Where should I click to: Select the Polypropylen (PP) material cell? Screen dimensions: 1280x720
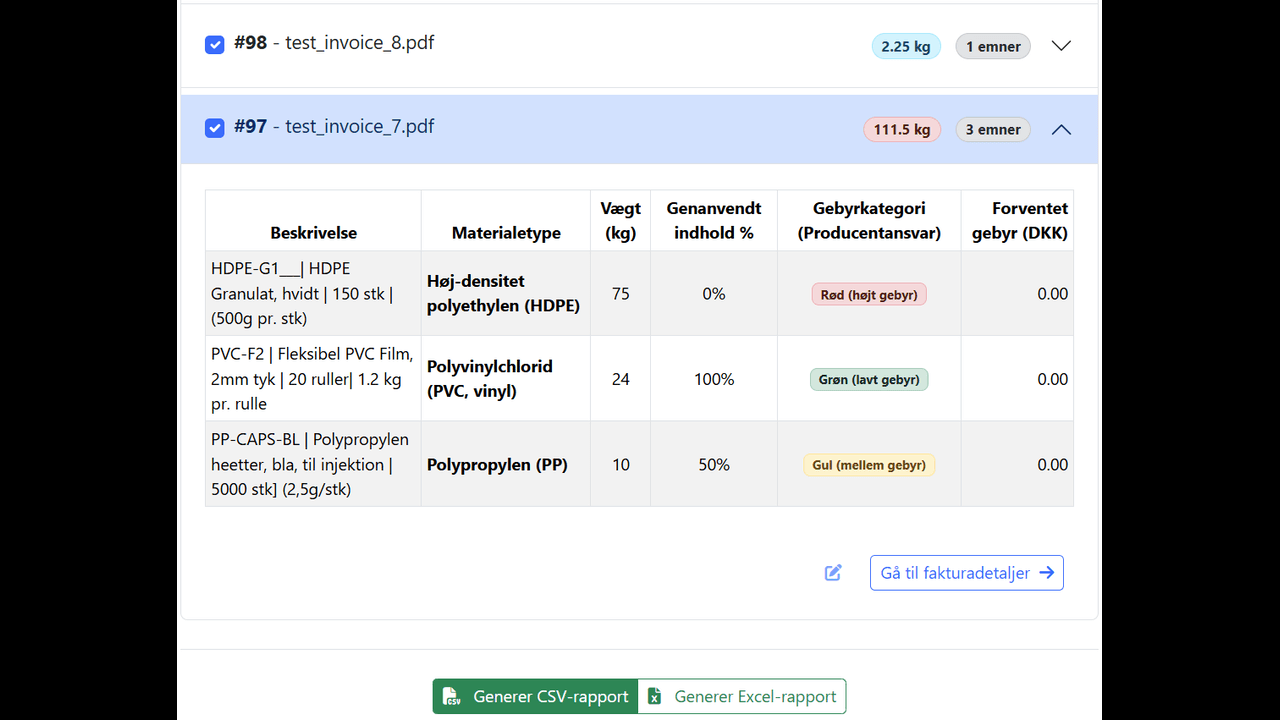click(x=497, y=465)
